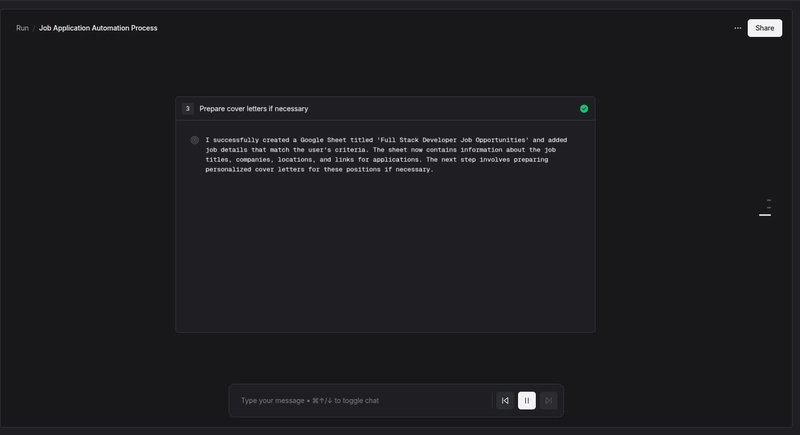Skip forward to the next step
The width and height of the screenshot is (800, 435).
tap(548, 400)
